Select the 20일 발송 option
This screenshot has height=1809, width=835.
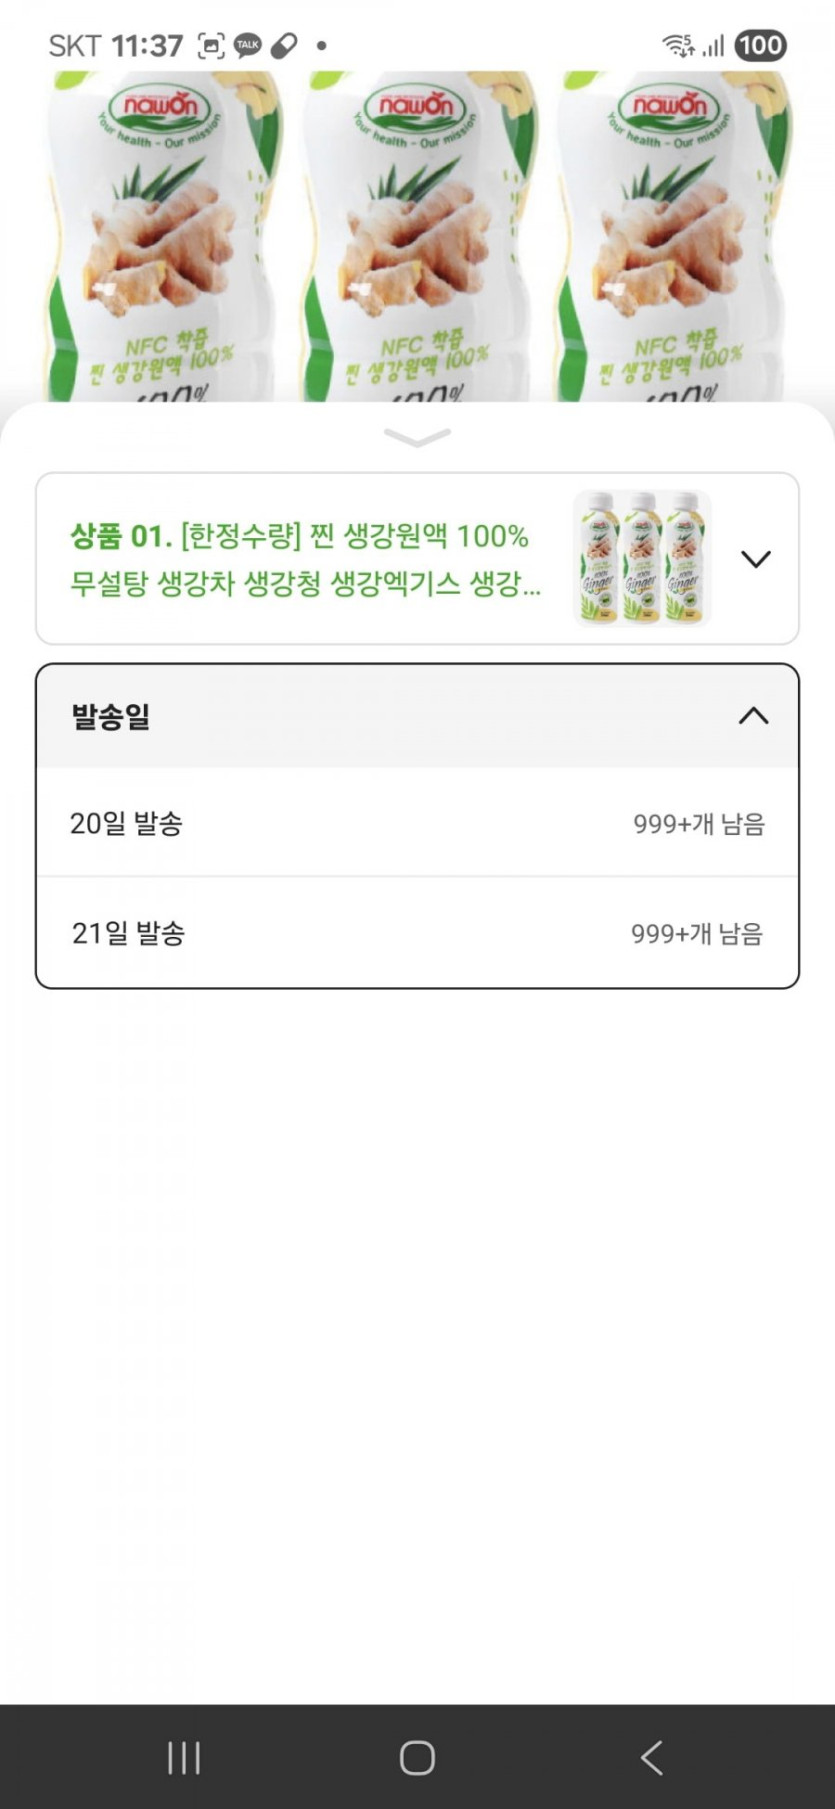pos(417,824)
